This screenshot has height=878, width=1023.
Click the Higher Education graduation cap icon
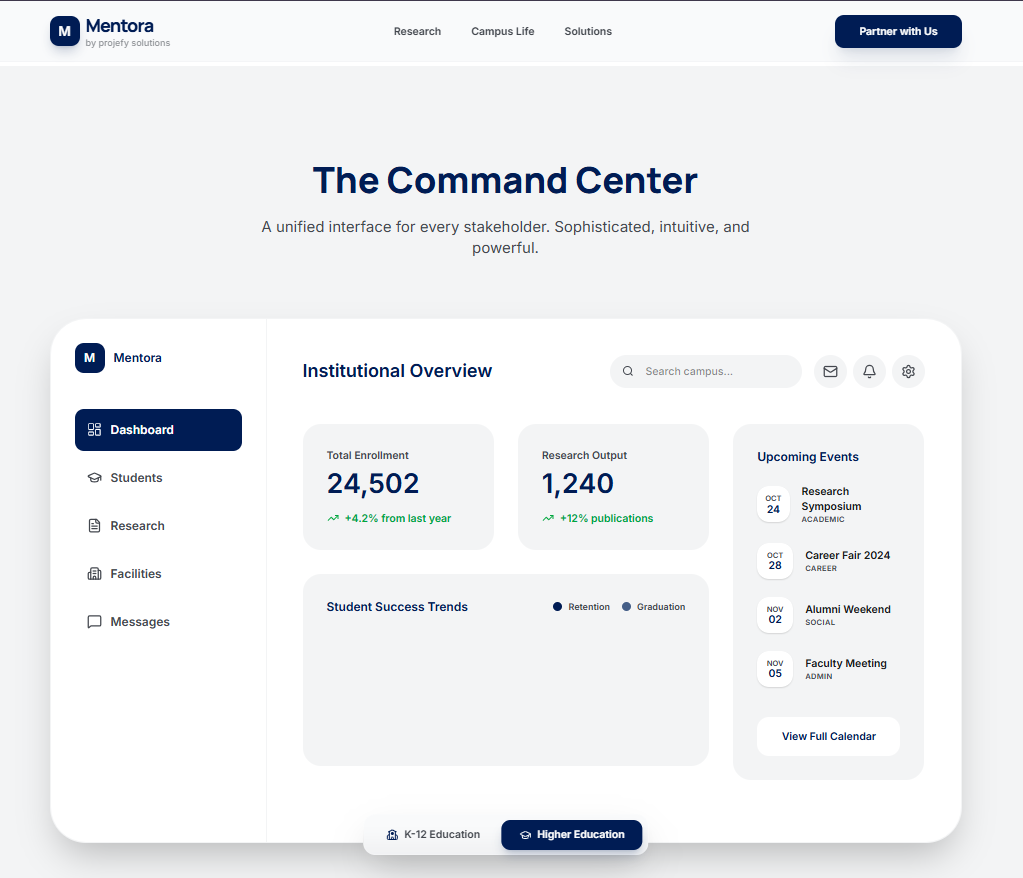[x=525, y=835]
